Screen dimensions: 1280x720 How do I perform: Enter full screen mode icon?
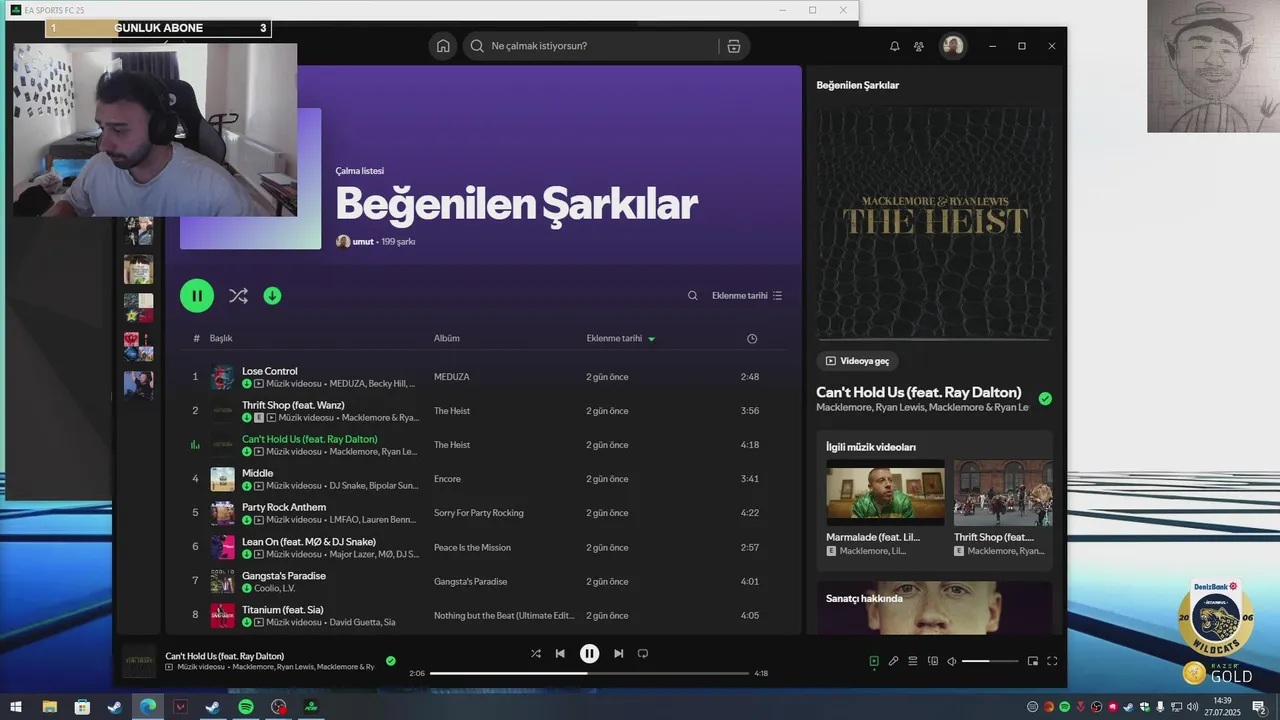coord(1052,661)
